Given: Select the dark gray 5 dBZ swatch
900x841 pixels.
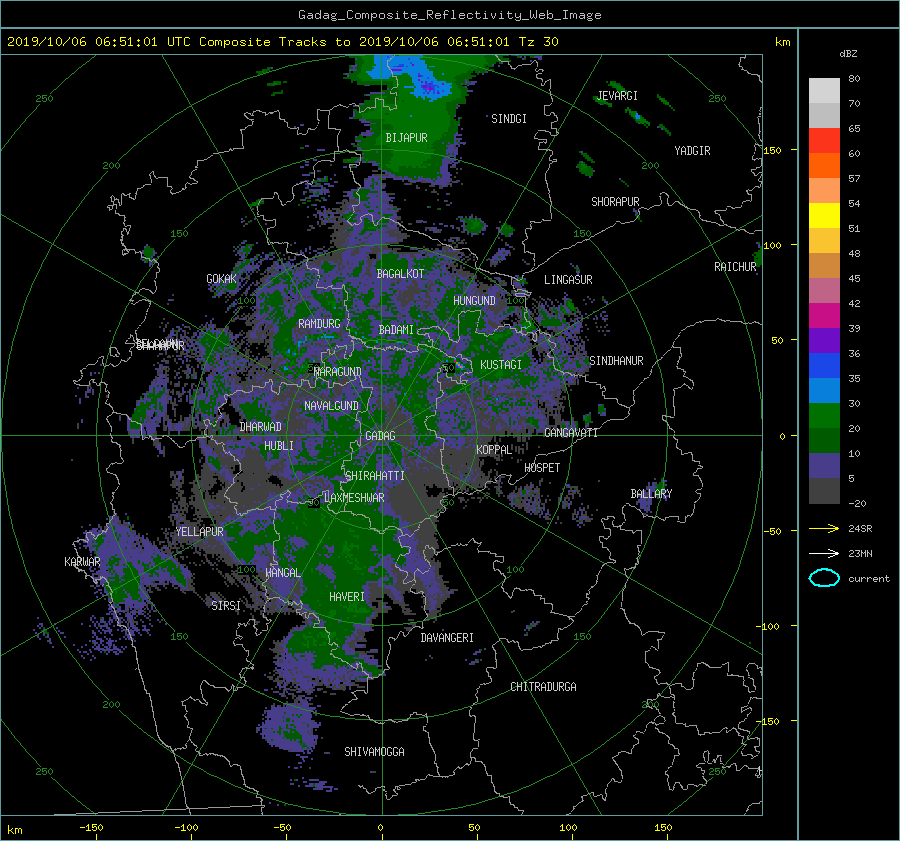Looking at the screenshot, I should [824, 491].
